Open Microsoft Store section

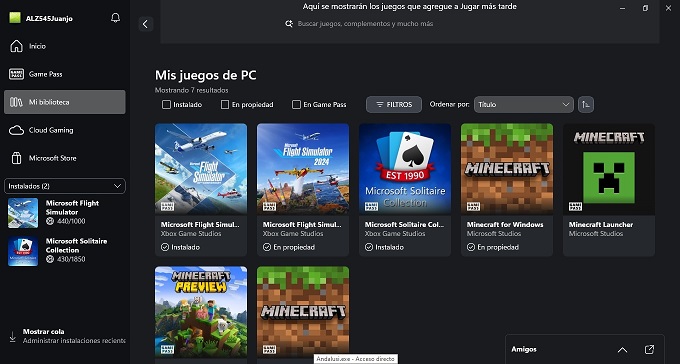tap(65, 158)
